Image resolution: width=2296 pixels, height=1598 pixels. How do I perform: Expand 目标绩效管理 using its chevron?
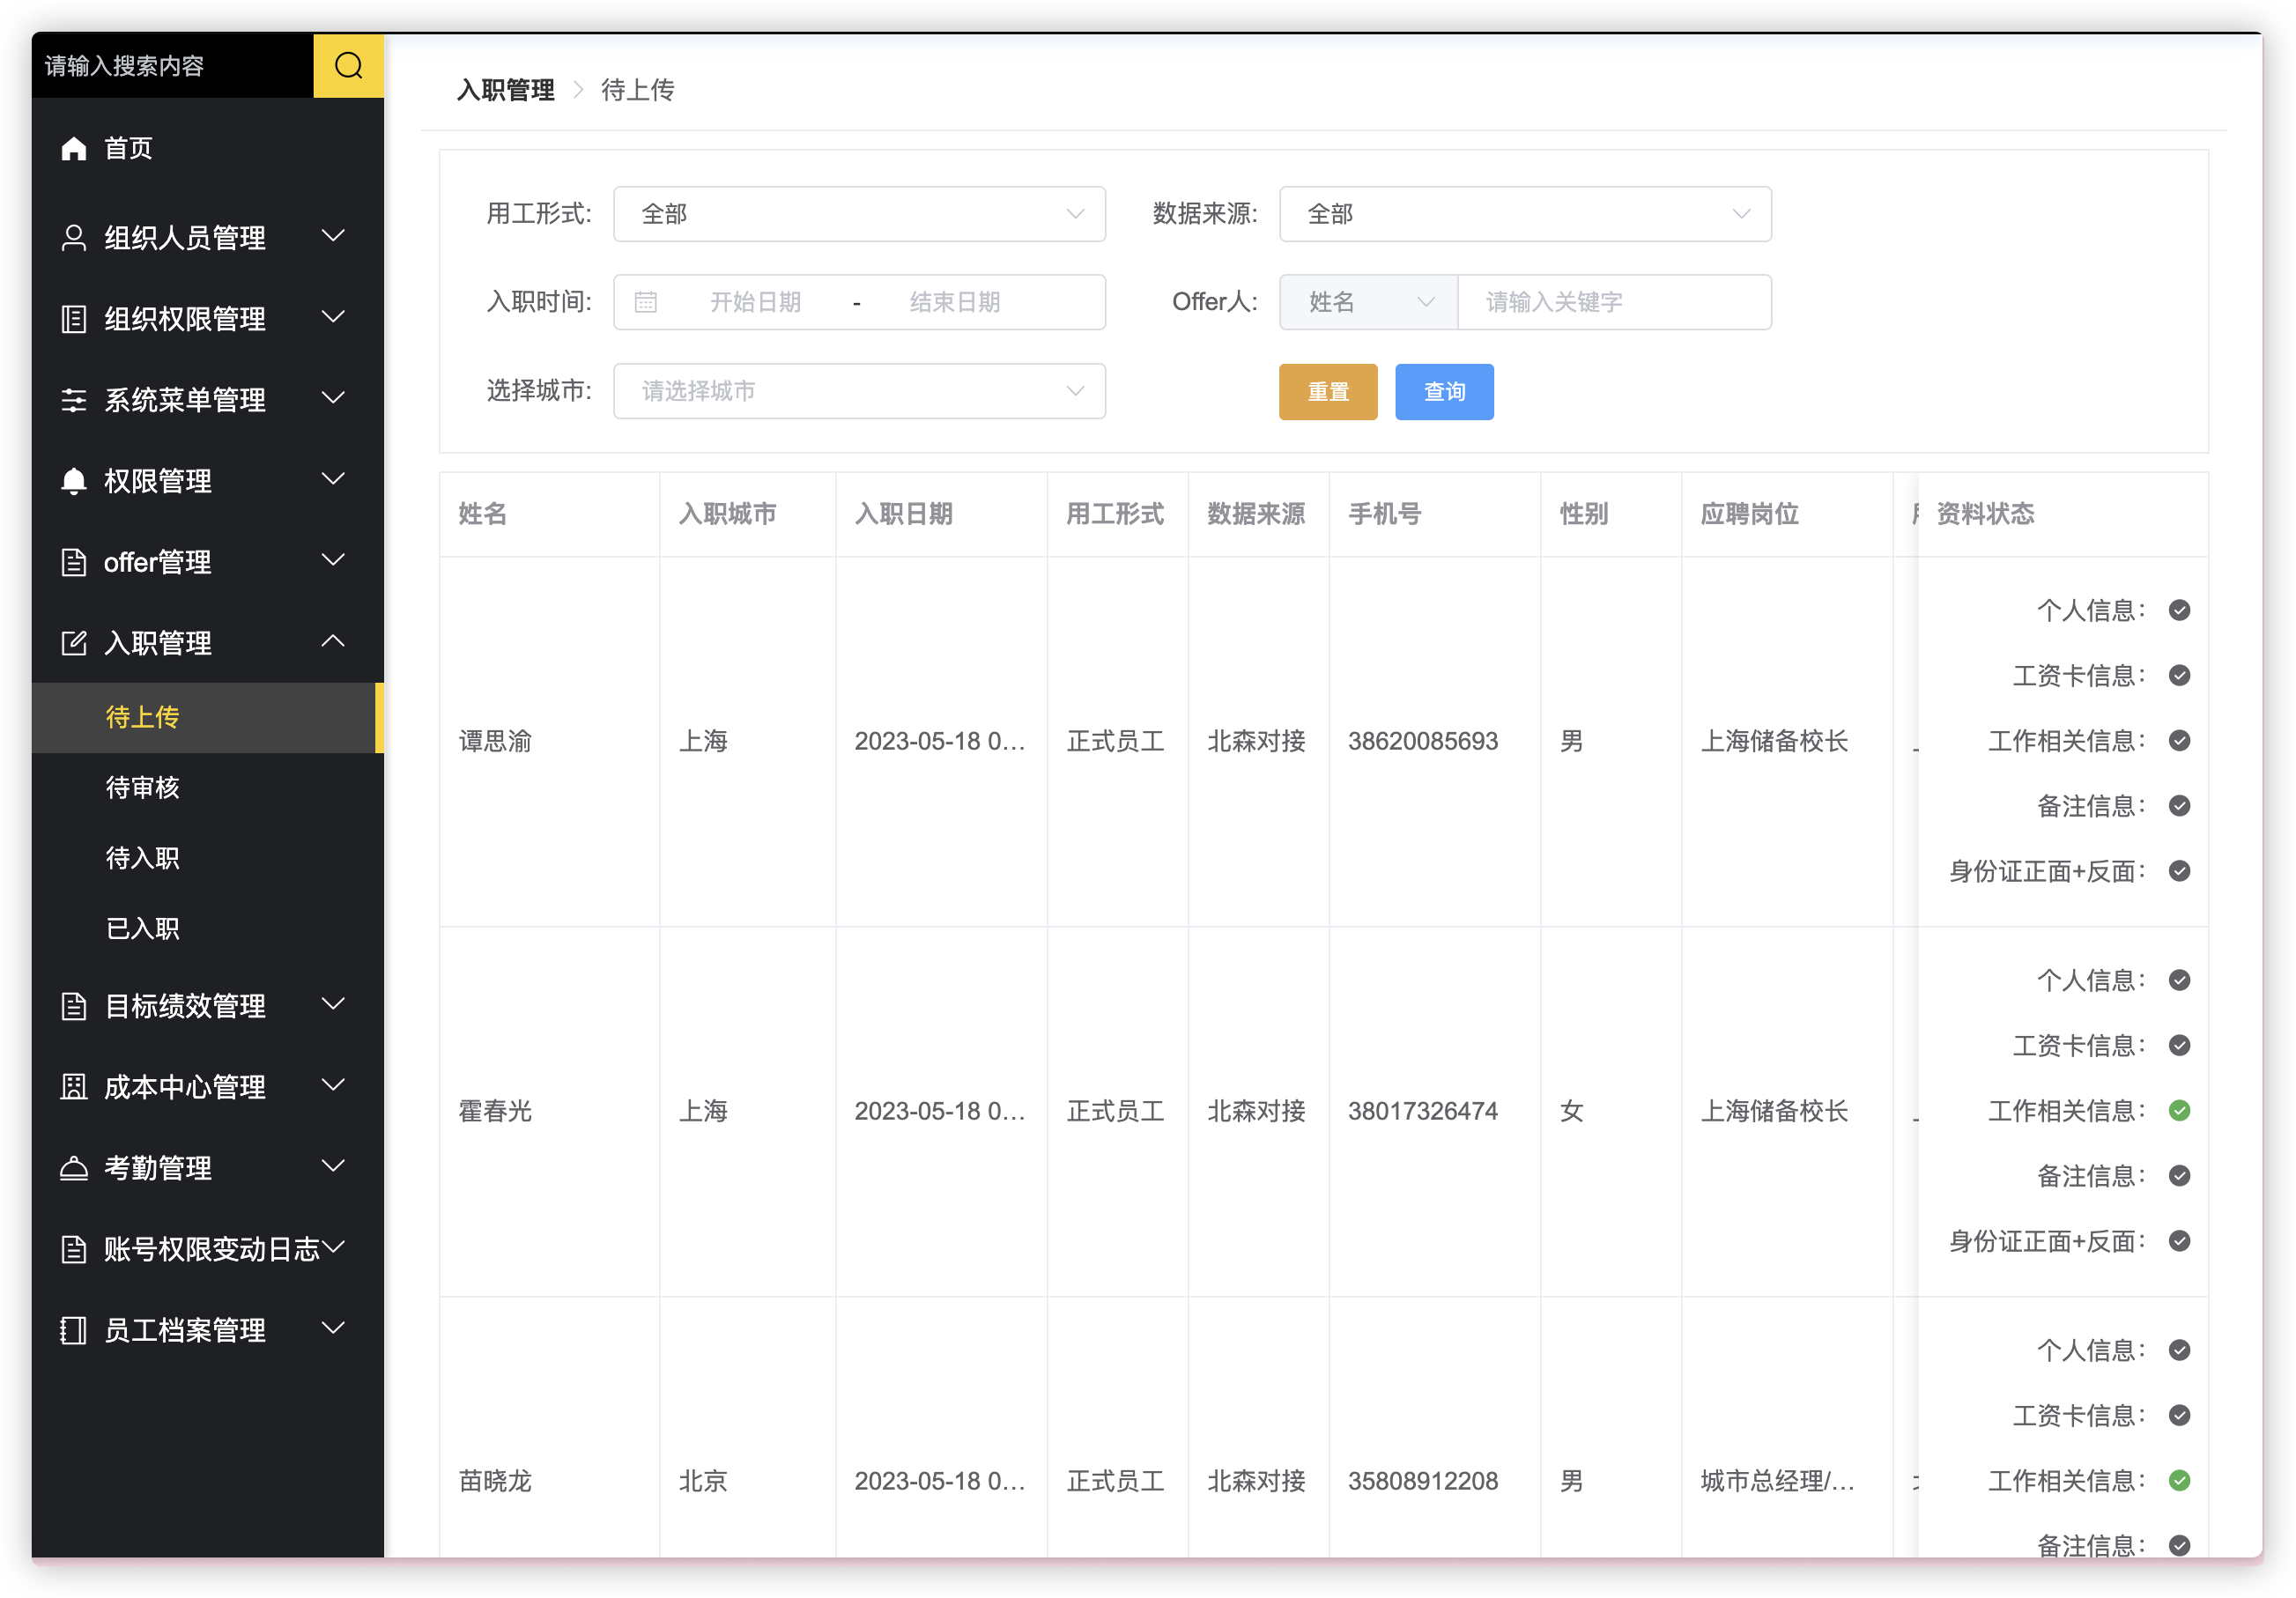coord(333,1004)
